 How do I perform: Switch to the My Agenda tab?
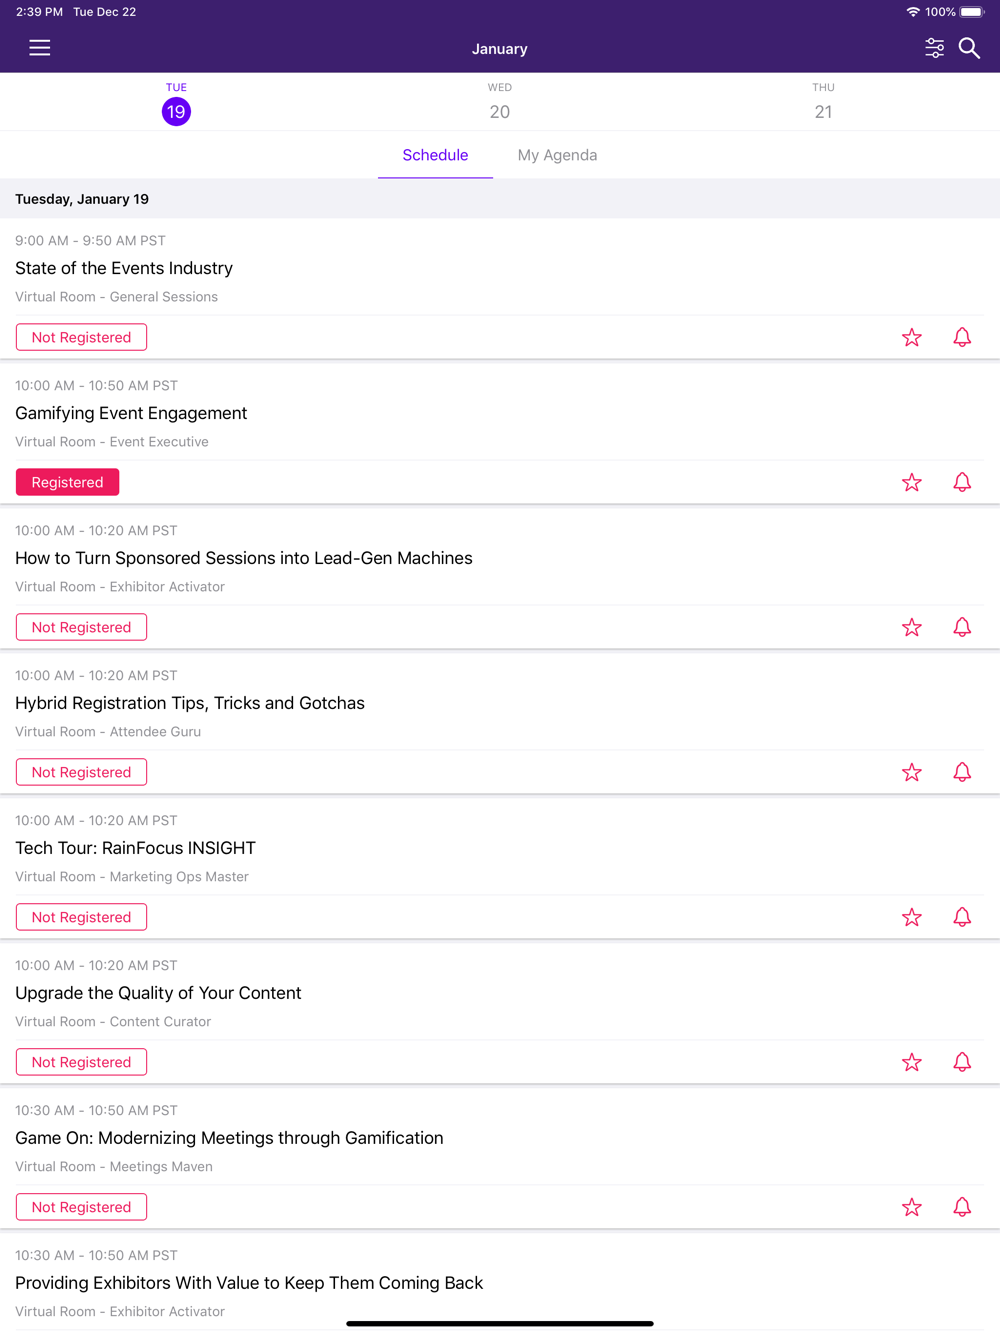pyautogui.click(x=557, y=155)
